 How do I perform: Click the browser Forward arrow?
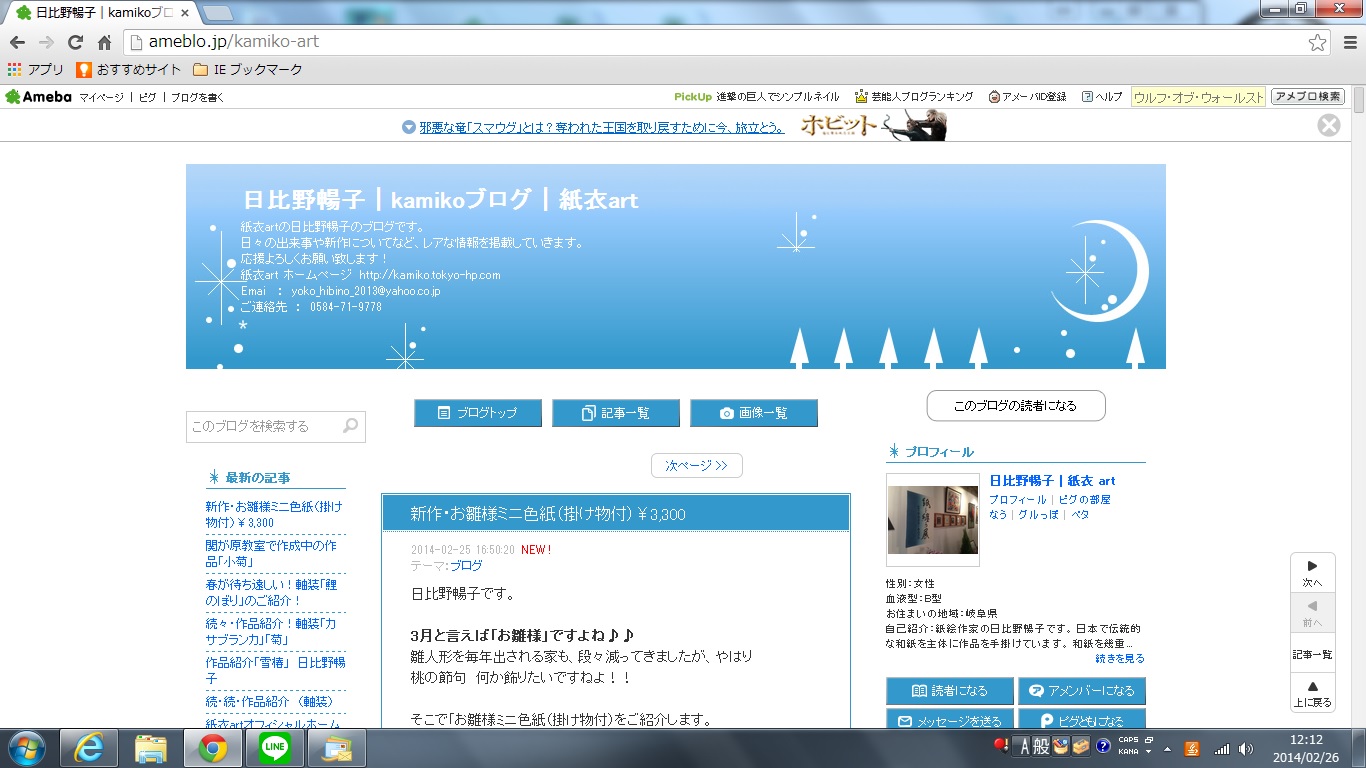click(46, 42)
